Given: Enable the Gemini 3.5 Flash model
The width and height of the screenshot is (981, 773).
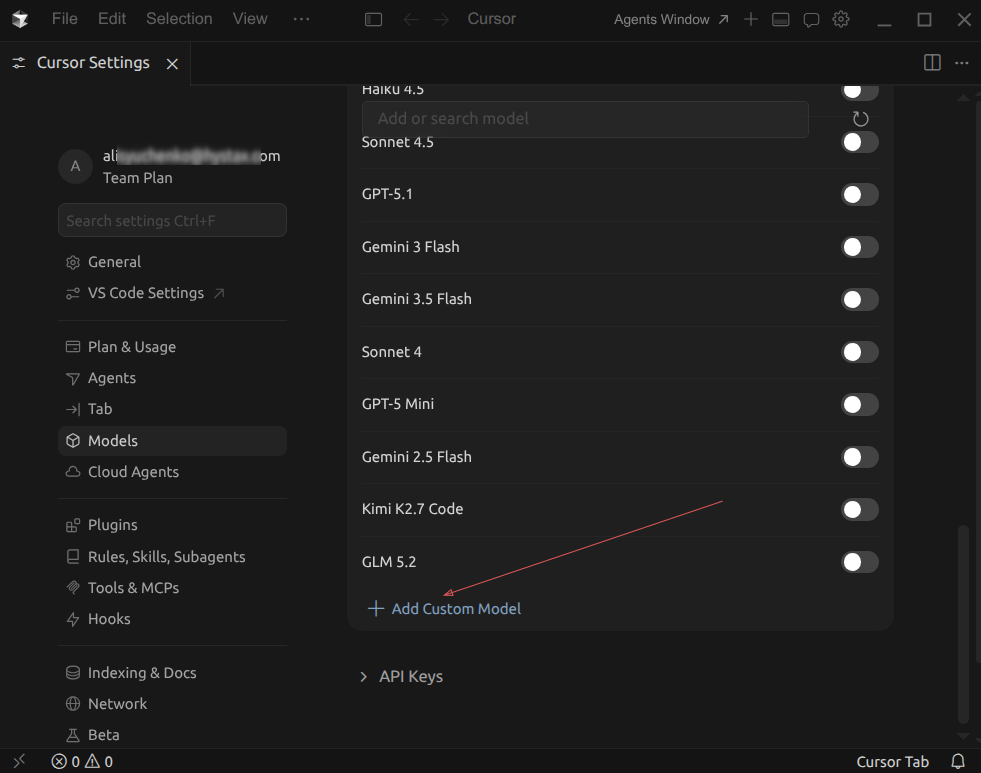Looking at the screenshot, I should point(860,300).
